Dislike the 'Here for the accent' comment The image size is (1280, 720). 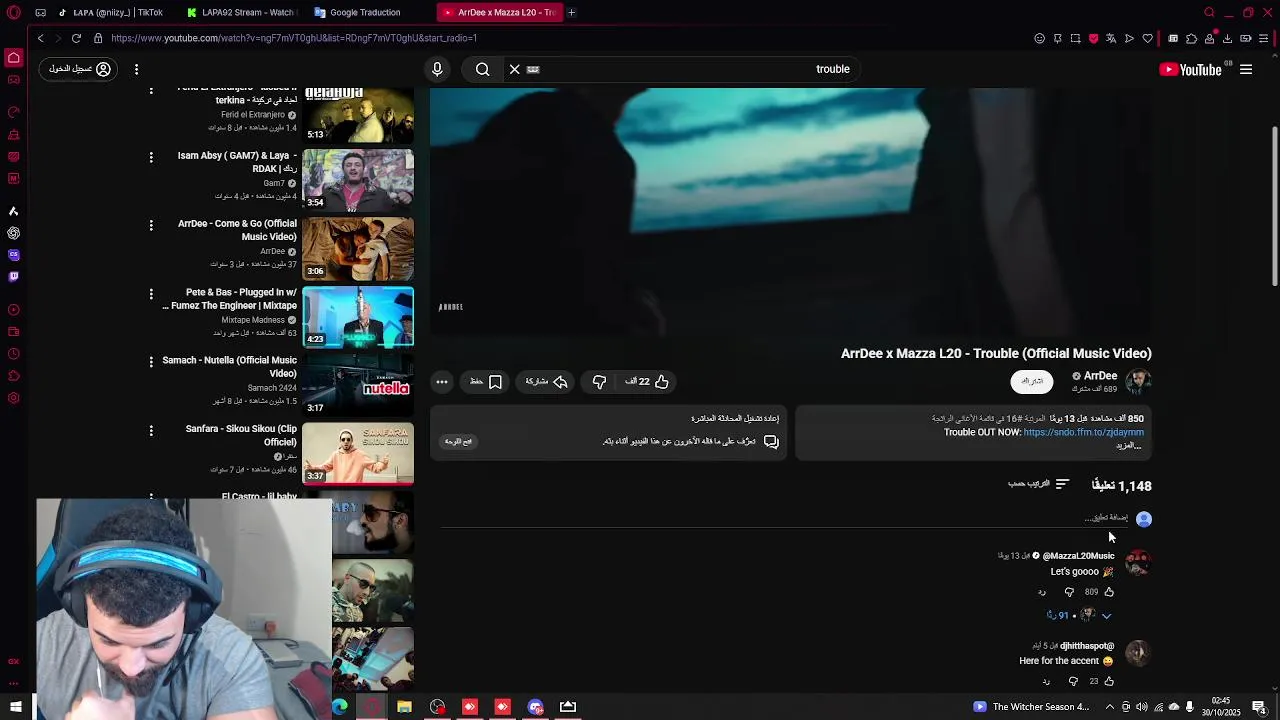click(1073, 681)
